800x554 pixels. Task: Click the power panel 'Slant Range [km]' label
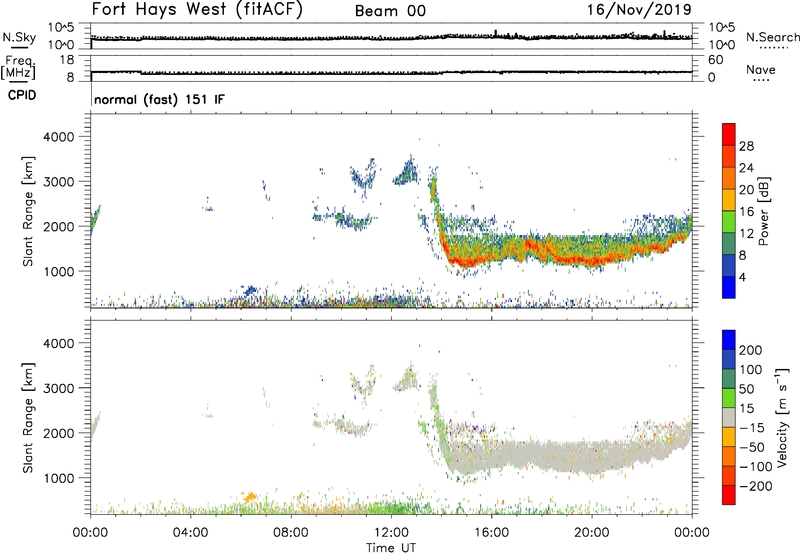[x=28, y=211]
